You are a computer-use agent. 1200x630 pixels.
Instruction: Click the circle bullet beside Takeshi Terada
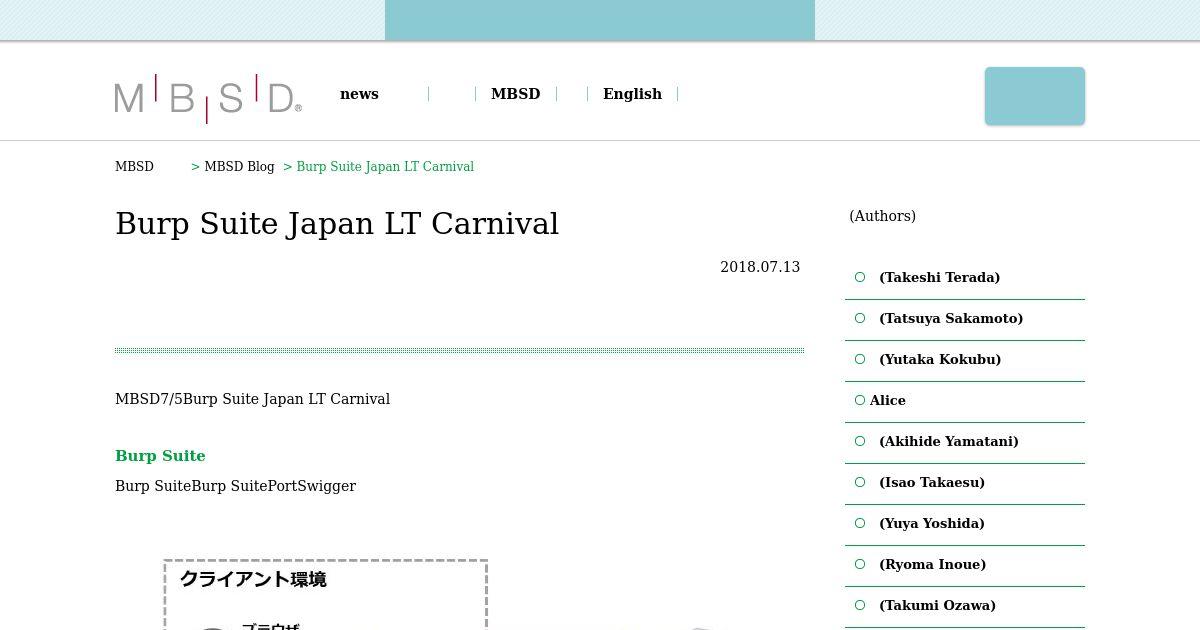click(x=860, y=277)
